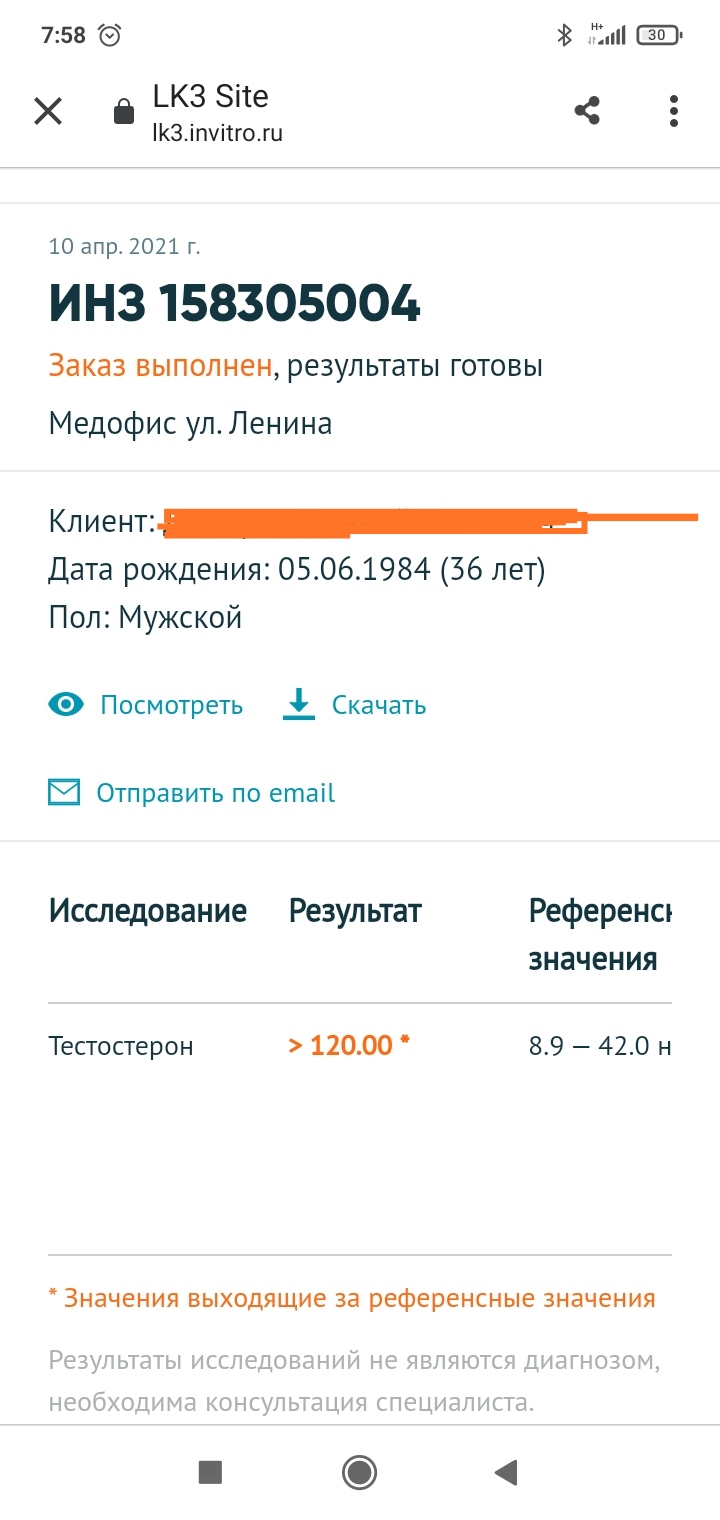This screenshot has width=720, height=1520.
Task: Tap the lk3.invitro.ru address text
Action: tap(217, 133)
